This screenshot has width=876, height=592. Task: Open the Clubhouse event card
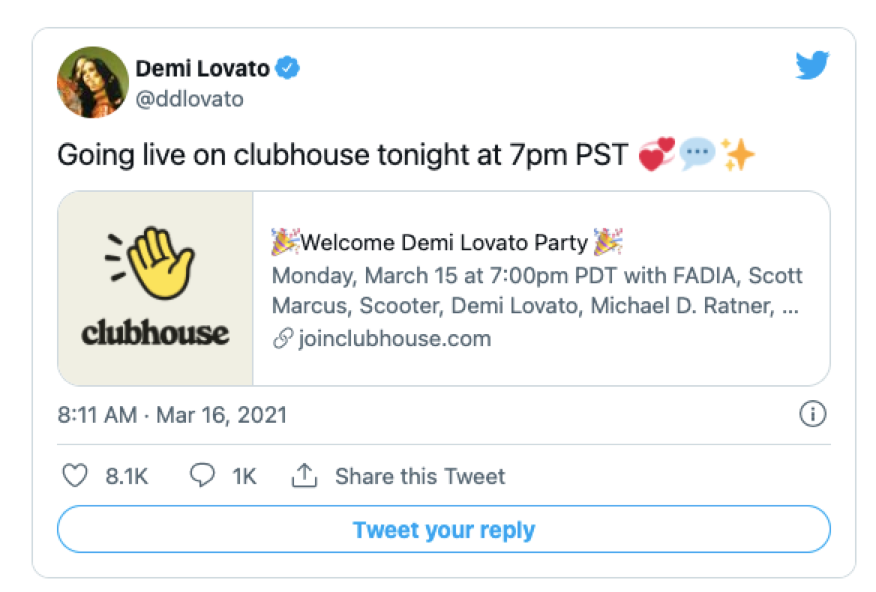[x=445, y=289]
